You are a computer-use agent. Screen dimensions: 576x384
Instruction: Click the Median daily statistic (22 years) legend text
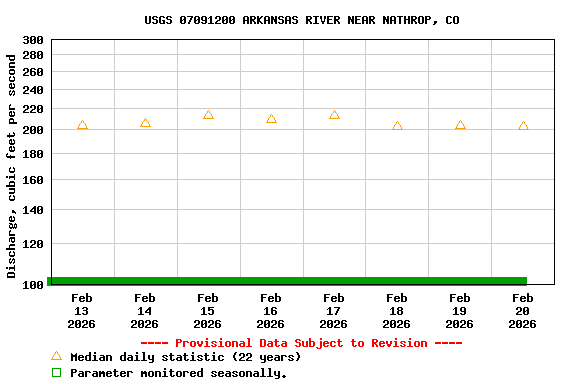[186, 357]
